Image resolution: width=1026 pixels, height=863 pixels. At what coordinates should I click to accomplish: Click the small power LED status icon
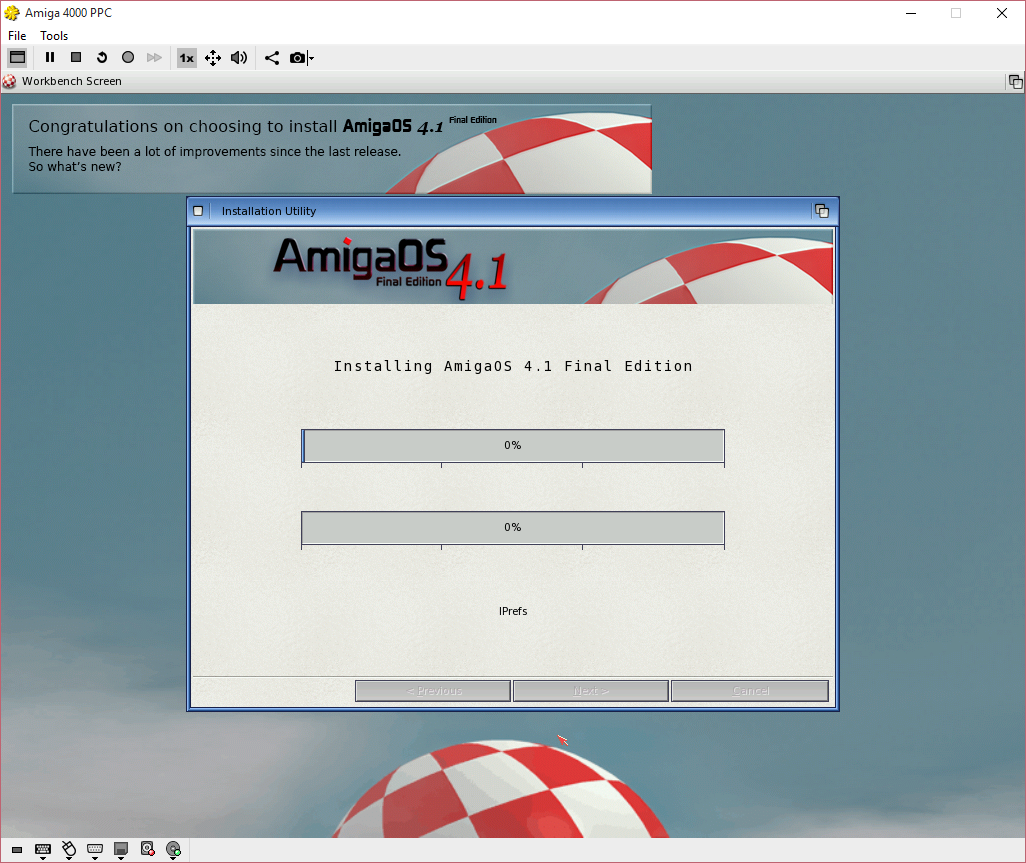[x=17, y=850]
